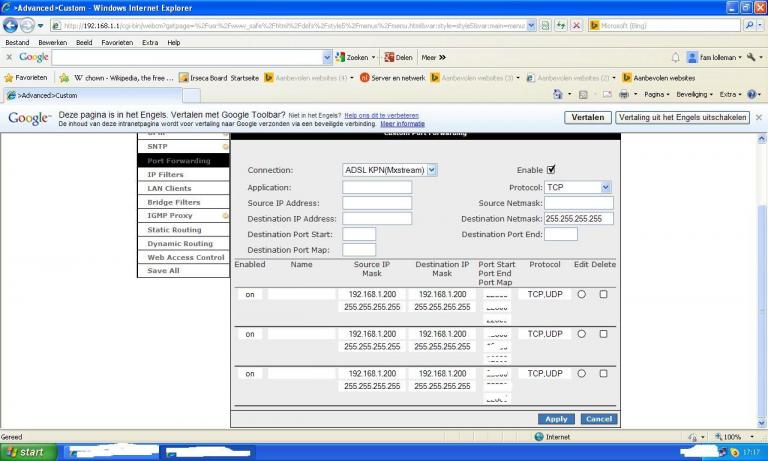Close the Google translate notification bar

758,117
